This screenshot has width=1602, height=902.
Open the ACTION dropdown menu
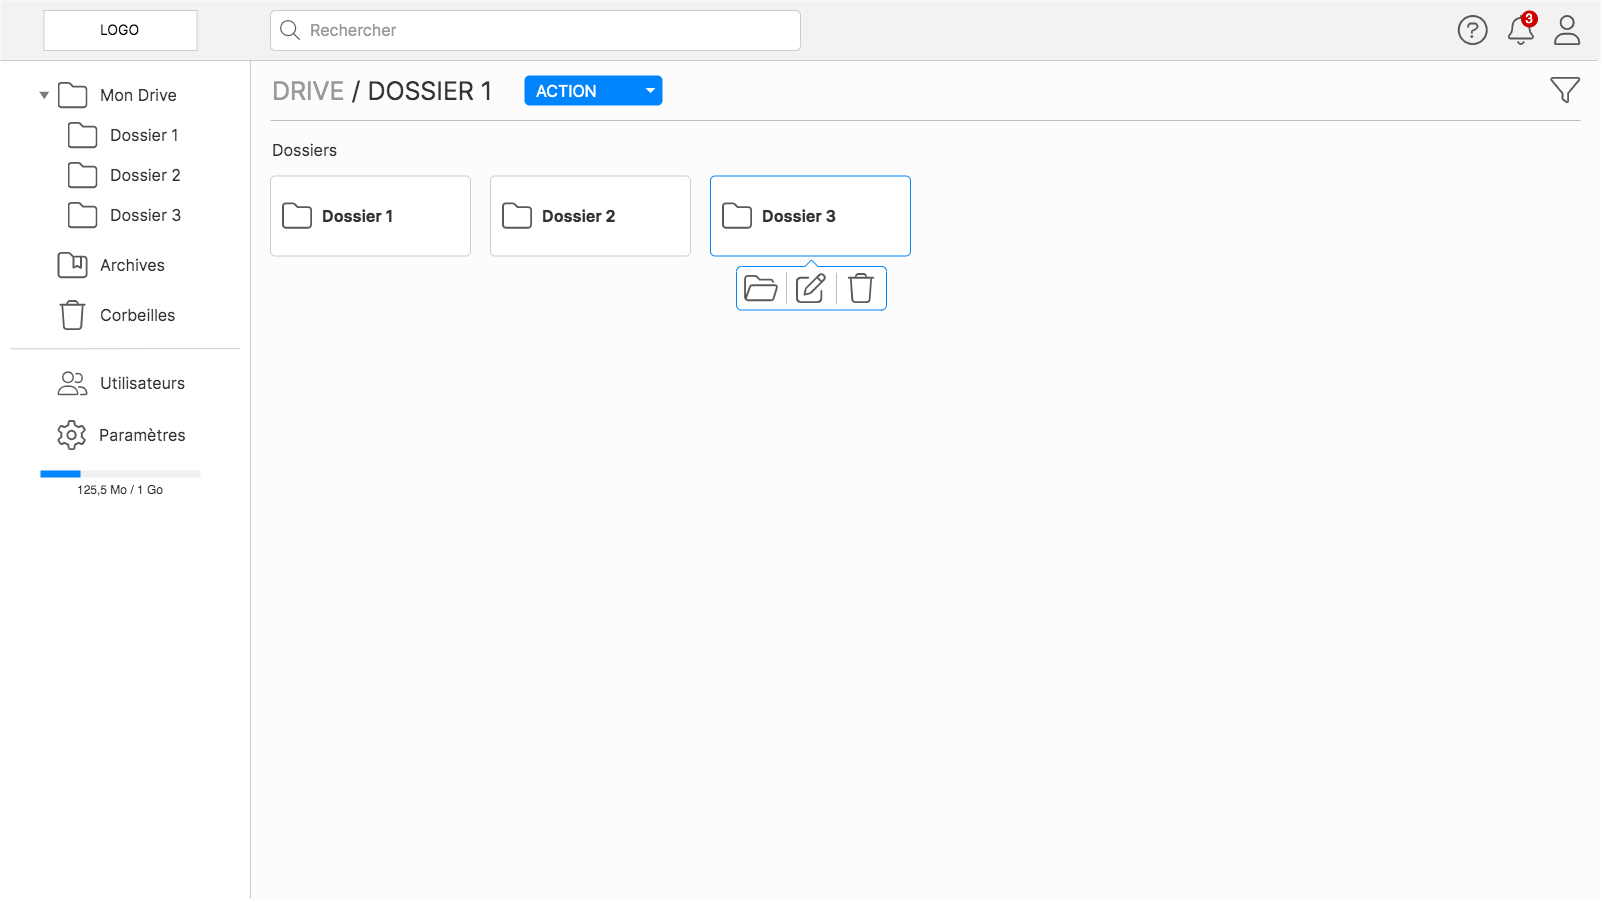pyautogui.click(x=592, y=90)
